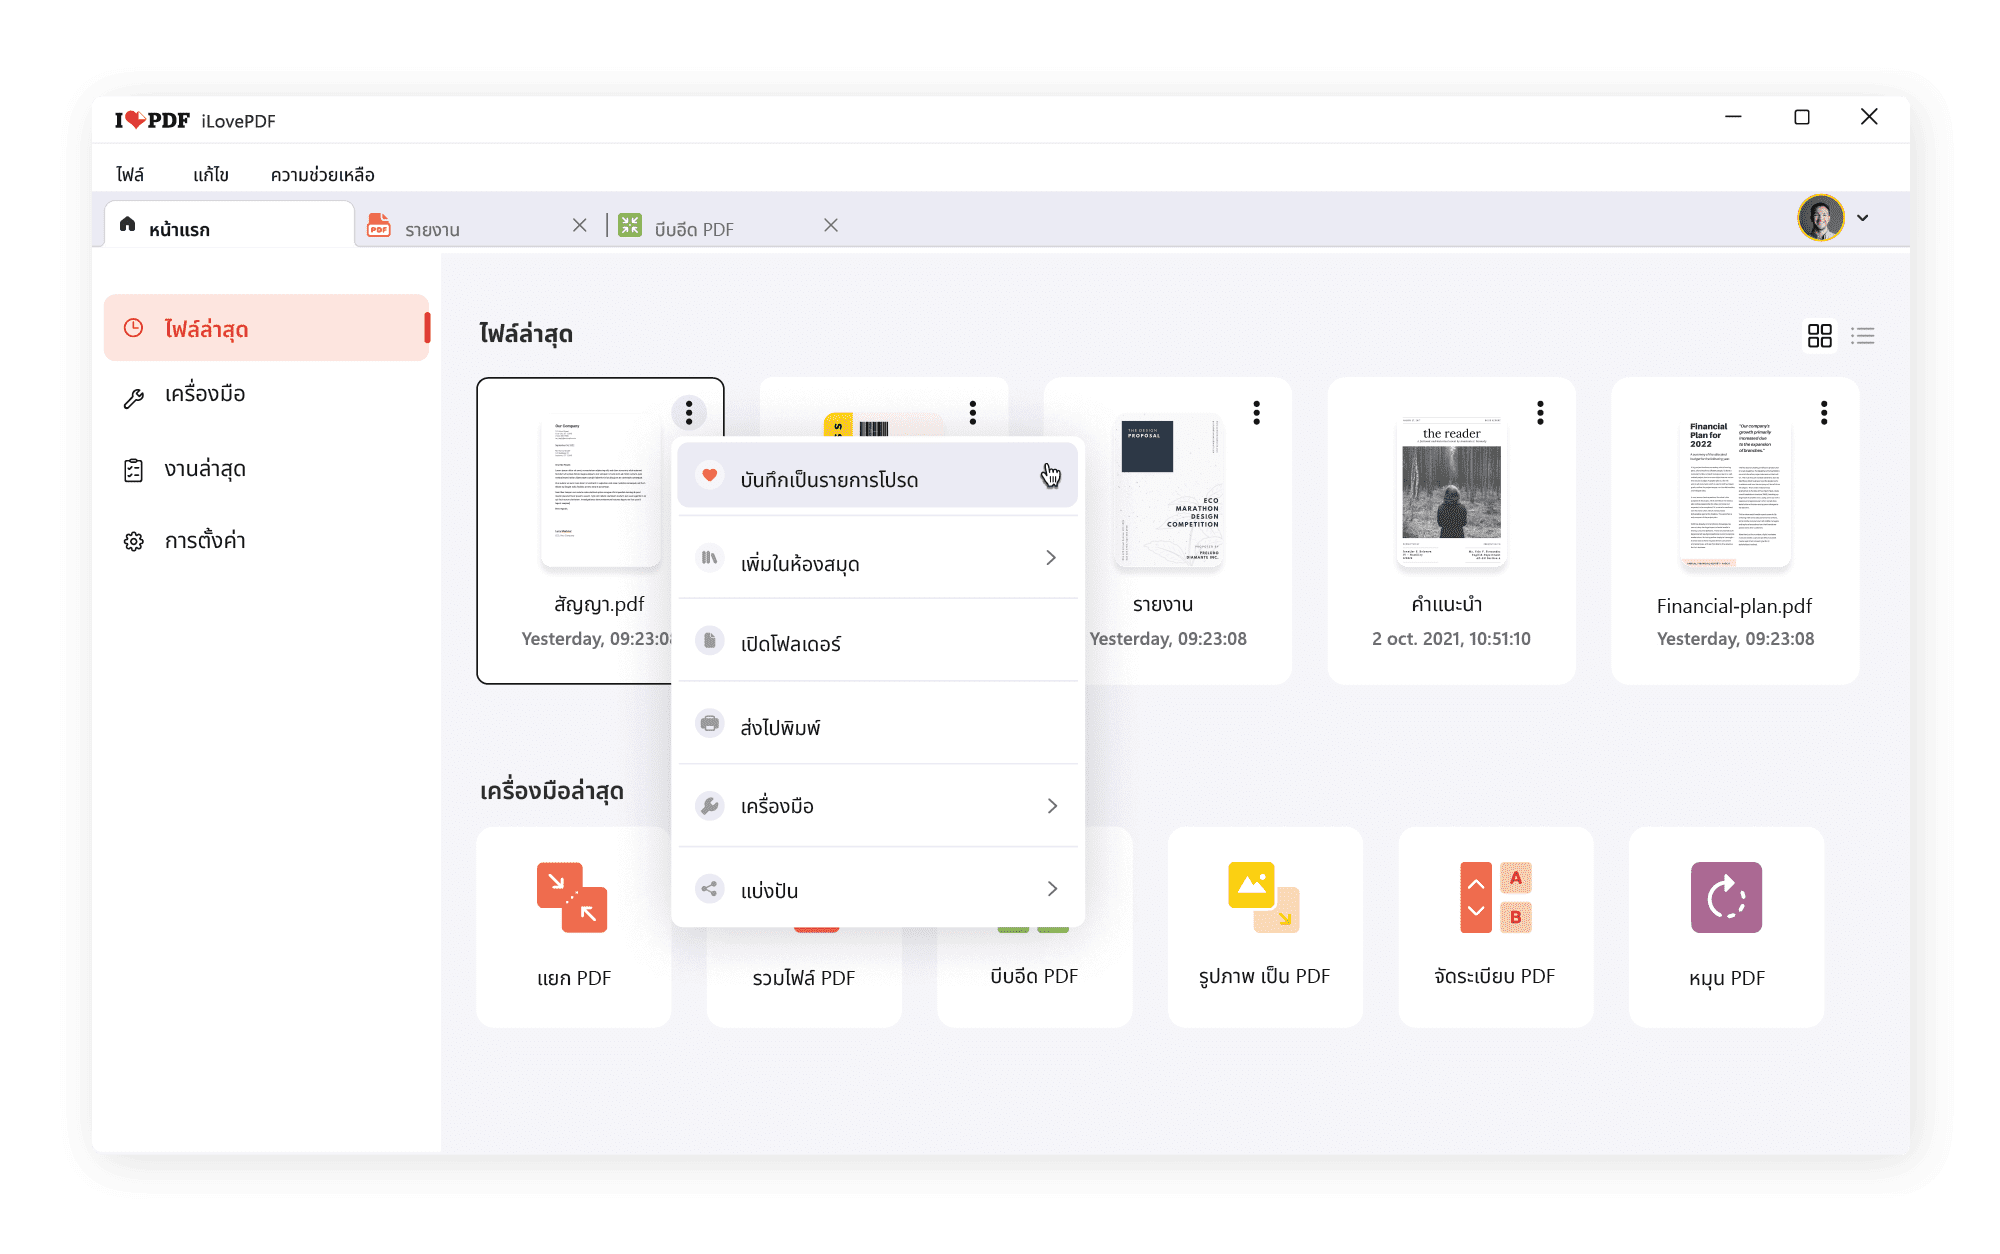Expand the แบ่งปัน submenu arrow
Viewport: 2000px width, 1254px height.
(x=1052, y=889)
